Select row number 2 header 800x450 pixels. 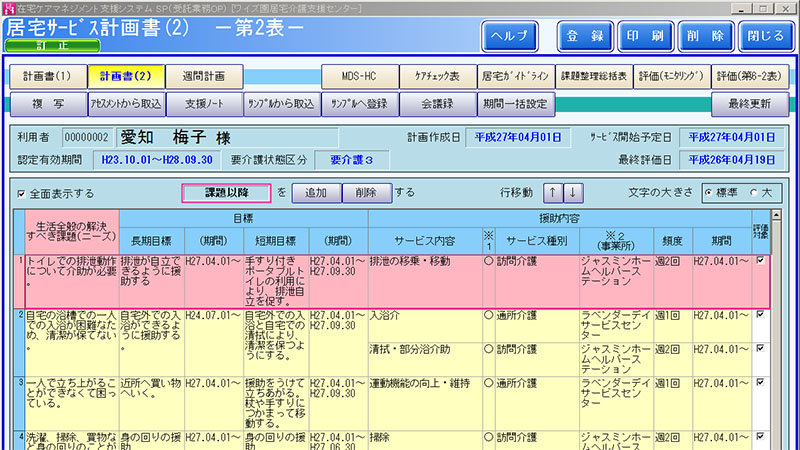[x=19, y=343]
